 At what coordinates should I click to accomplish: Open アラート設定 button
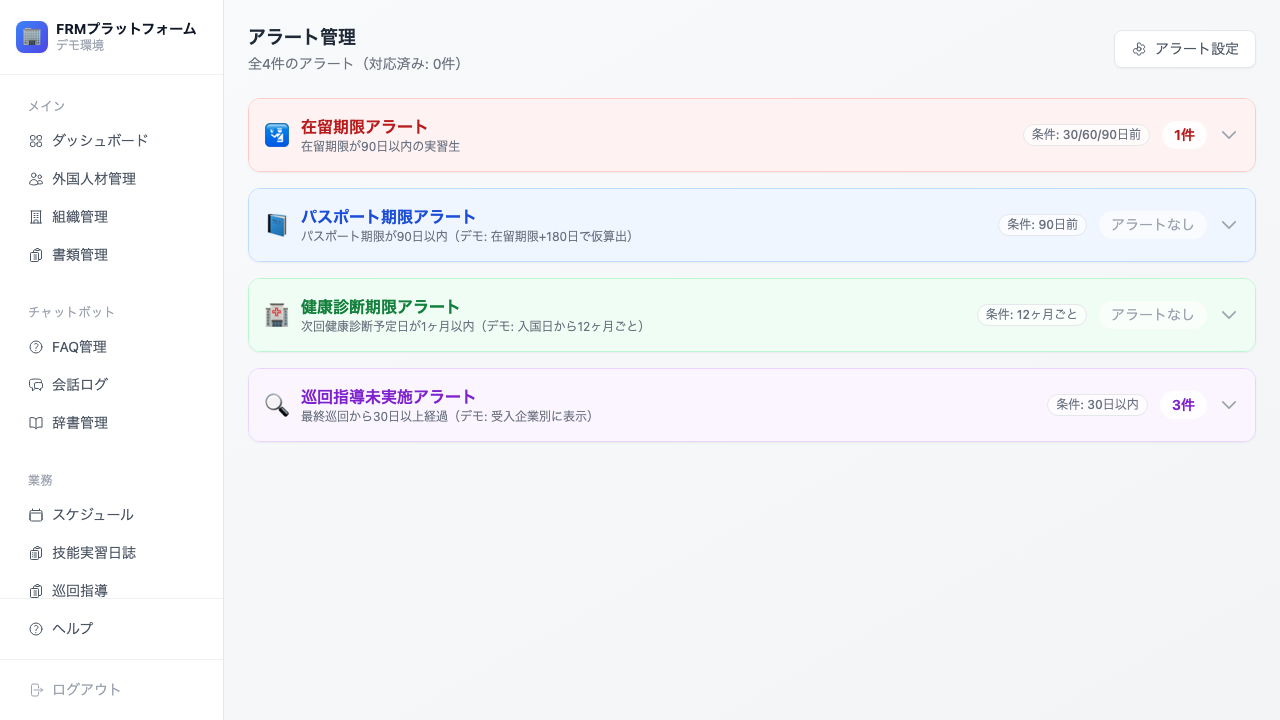click(1185, 49)
